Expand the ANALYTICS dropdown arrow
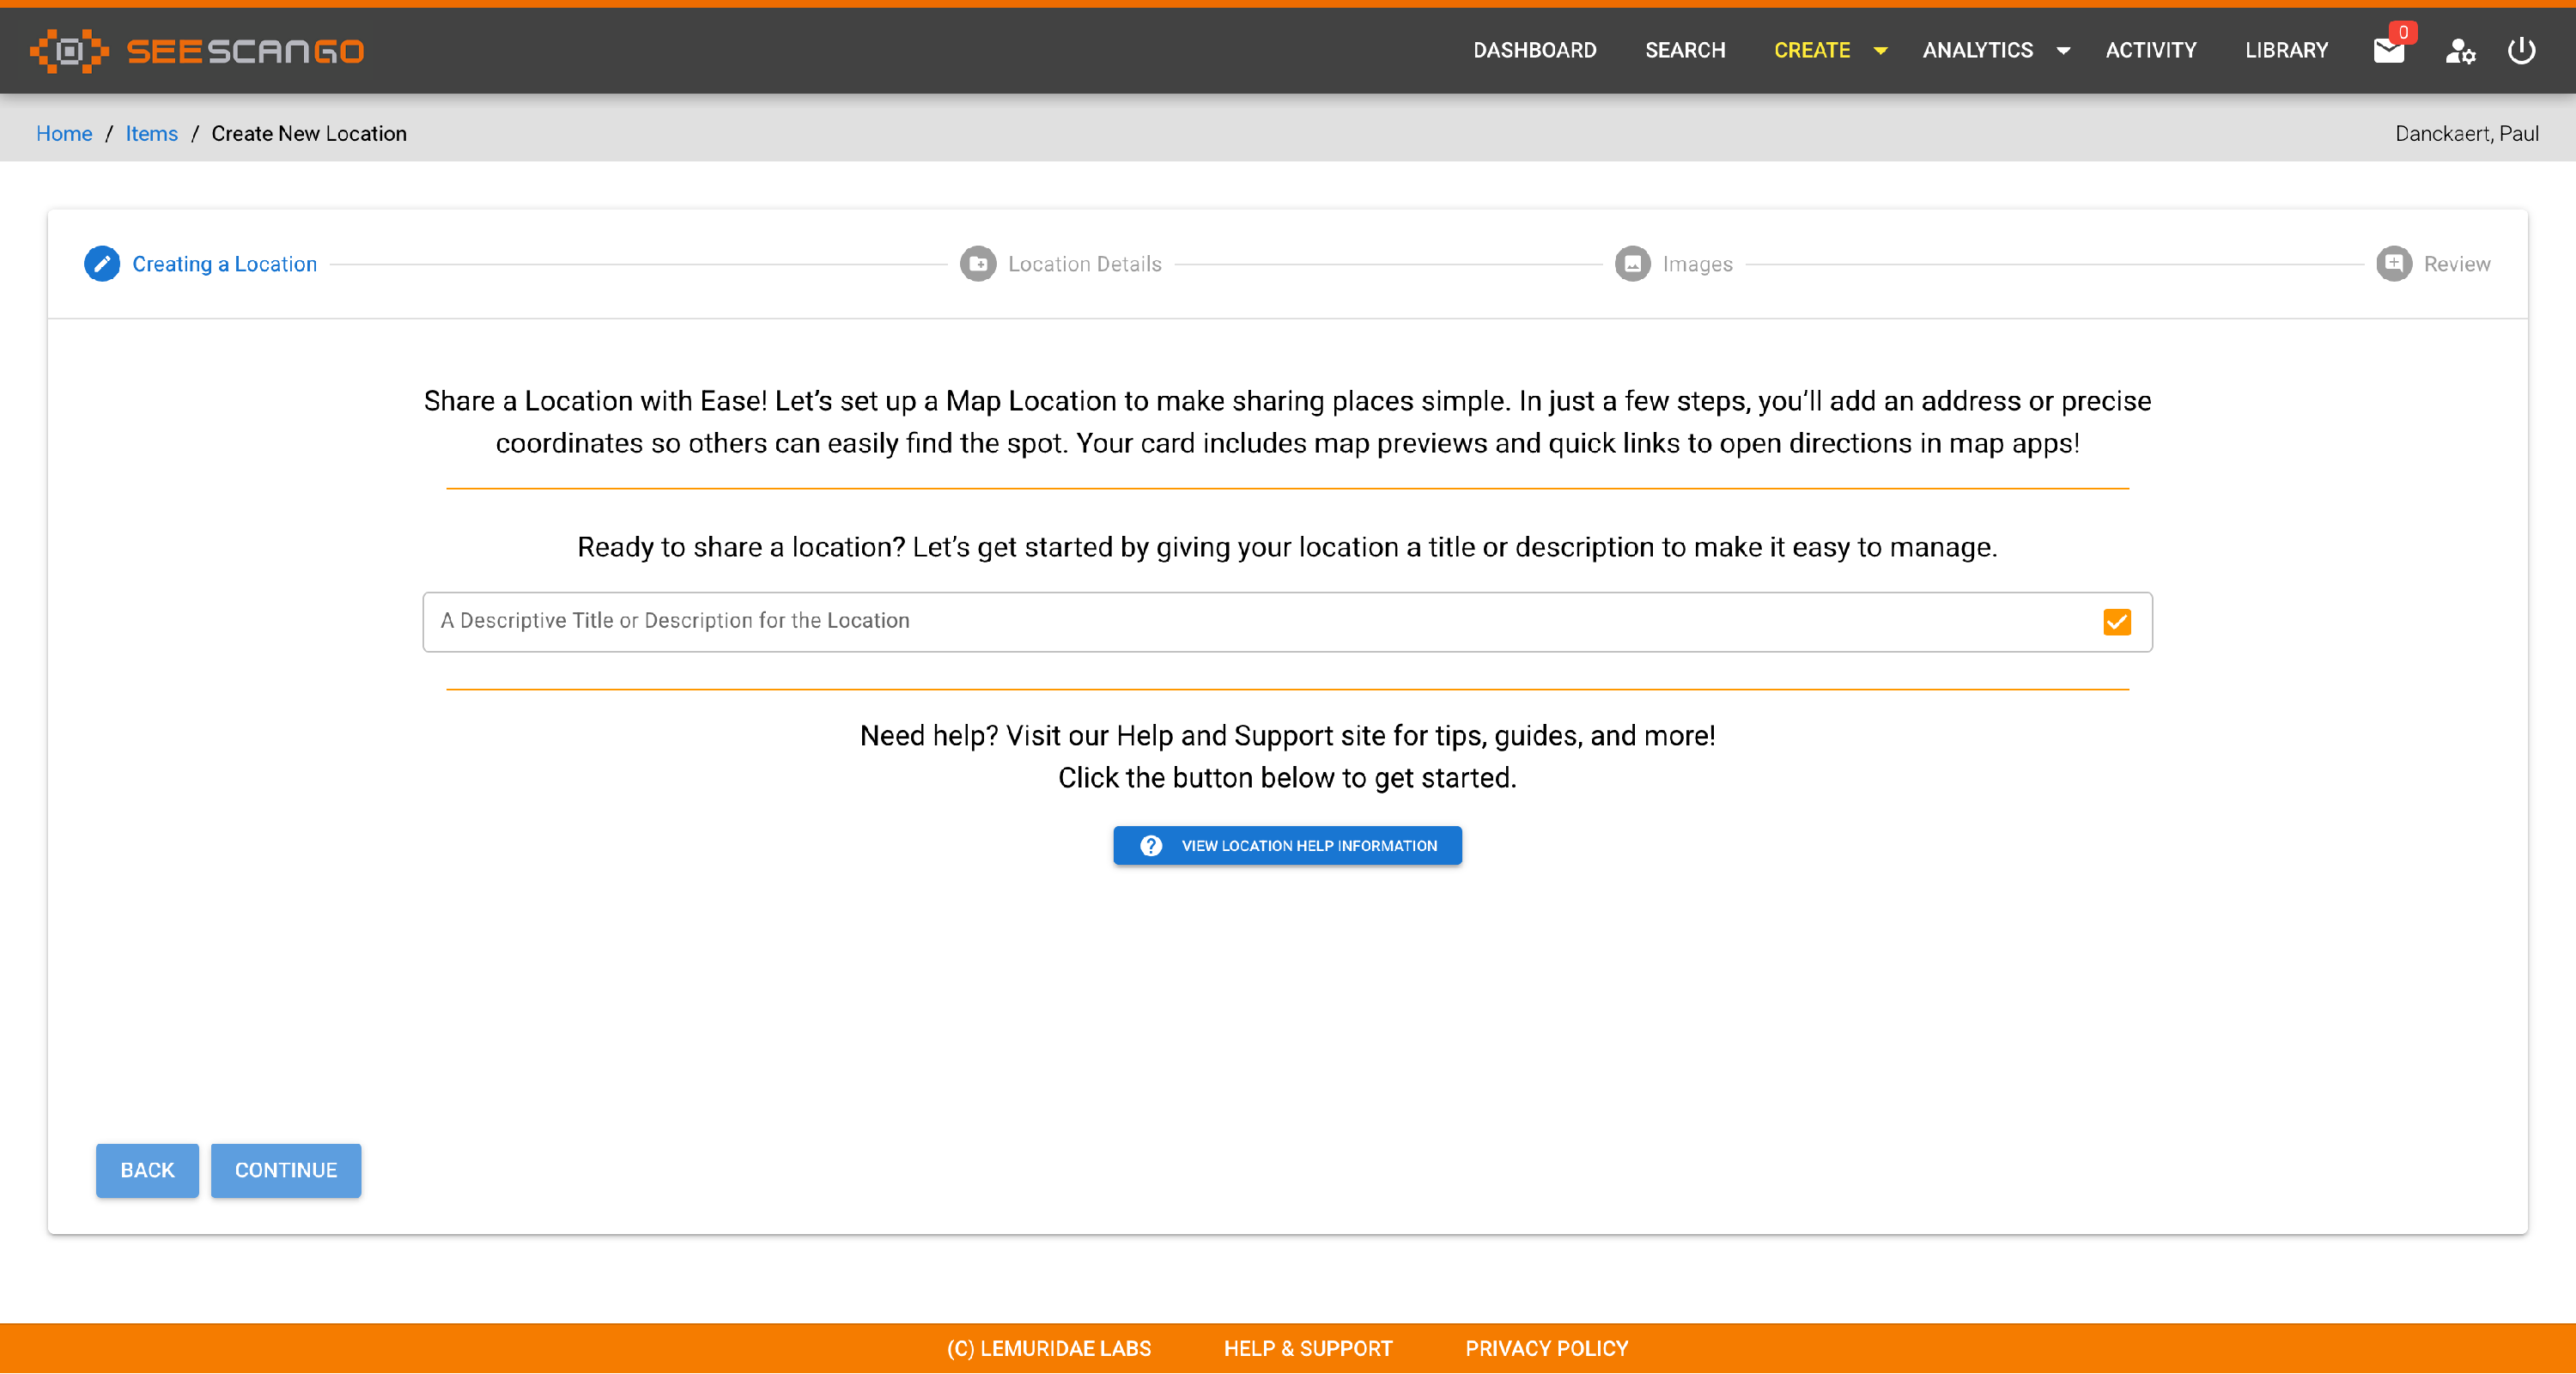The width and height of the screenshot is (2576, 1374). [x=2063, y=51]
